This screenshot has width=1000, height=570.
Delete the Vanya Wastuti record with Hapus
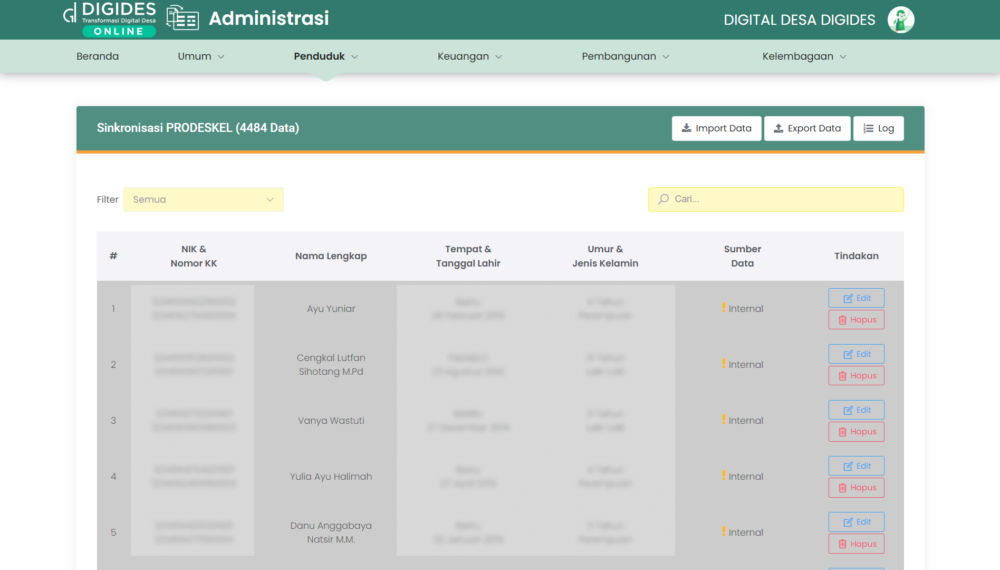pyautogui.click(x=856, y=432)
